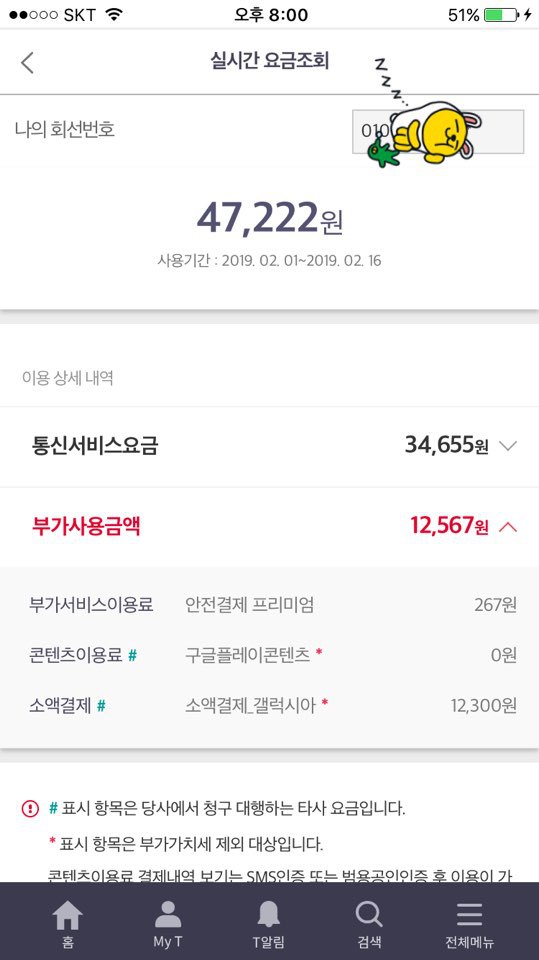Tap the 12,300원 소액결제 amount
The image size is (539, 960).
coord(484,706)
